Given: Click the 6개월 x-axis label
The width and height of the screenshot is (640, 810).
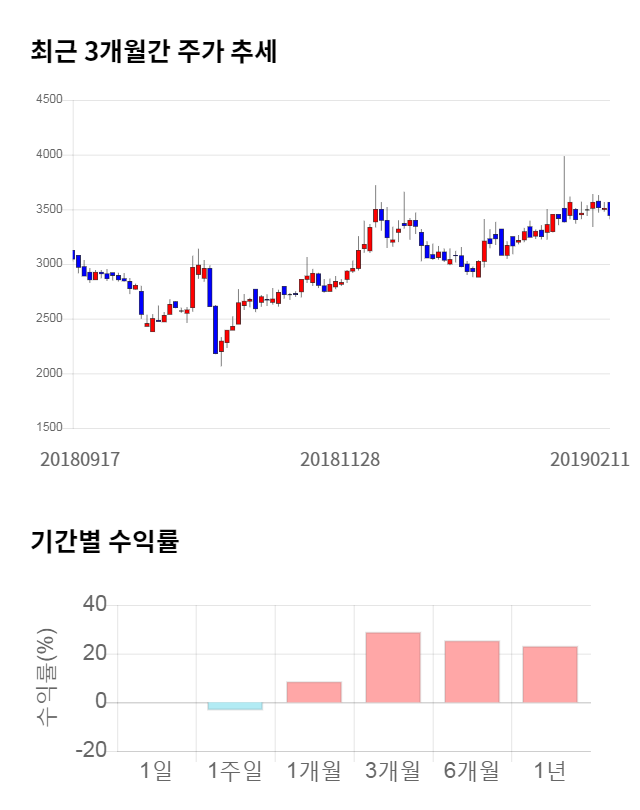Looking at the screenshot, I should (x=472, y=771).
